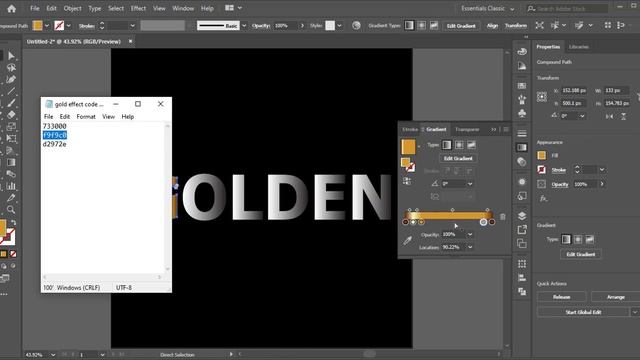Open the Basic brush definition dropdown
640x360 pixels.
tap(244, 25)
